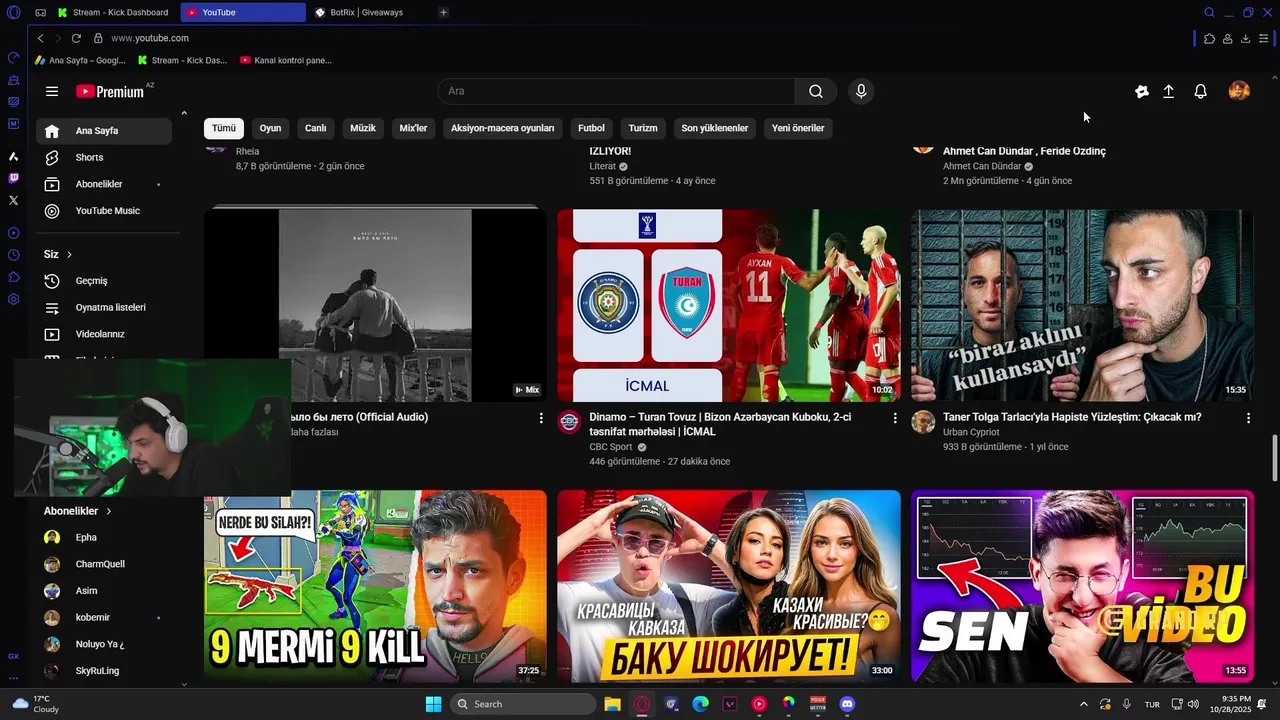Click the search magnifier button

click(x=816, y=91)
